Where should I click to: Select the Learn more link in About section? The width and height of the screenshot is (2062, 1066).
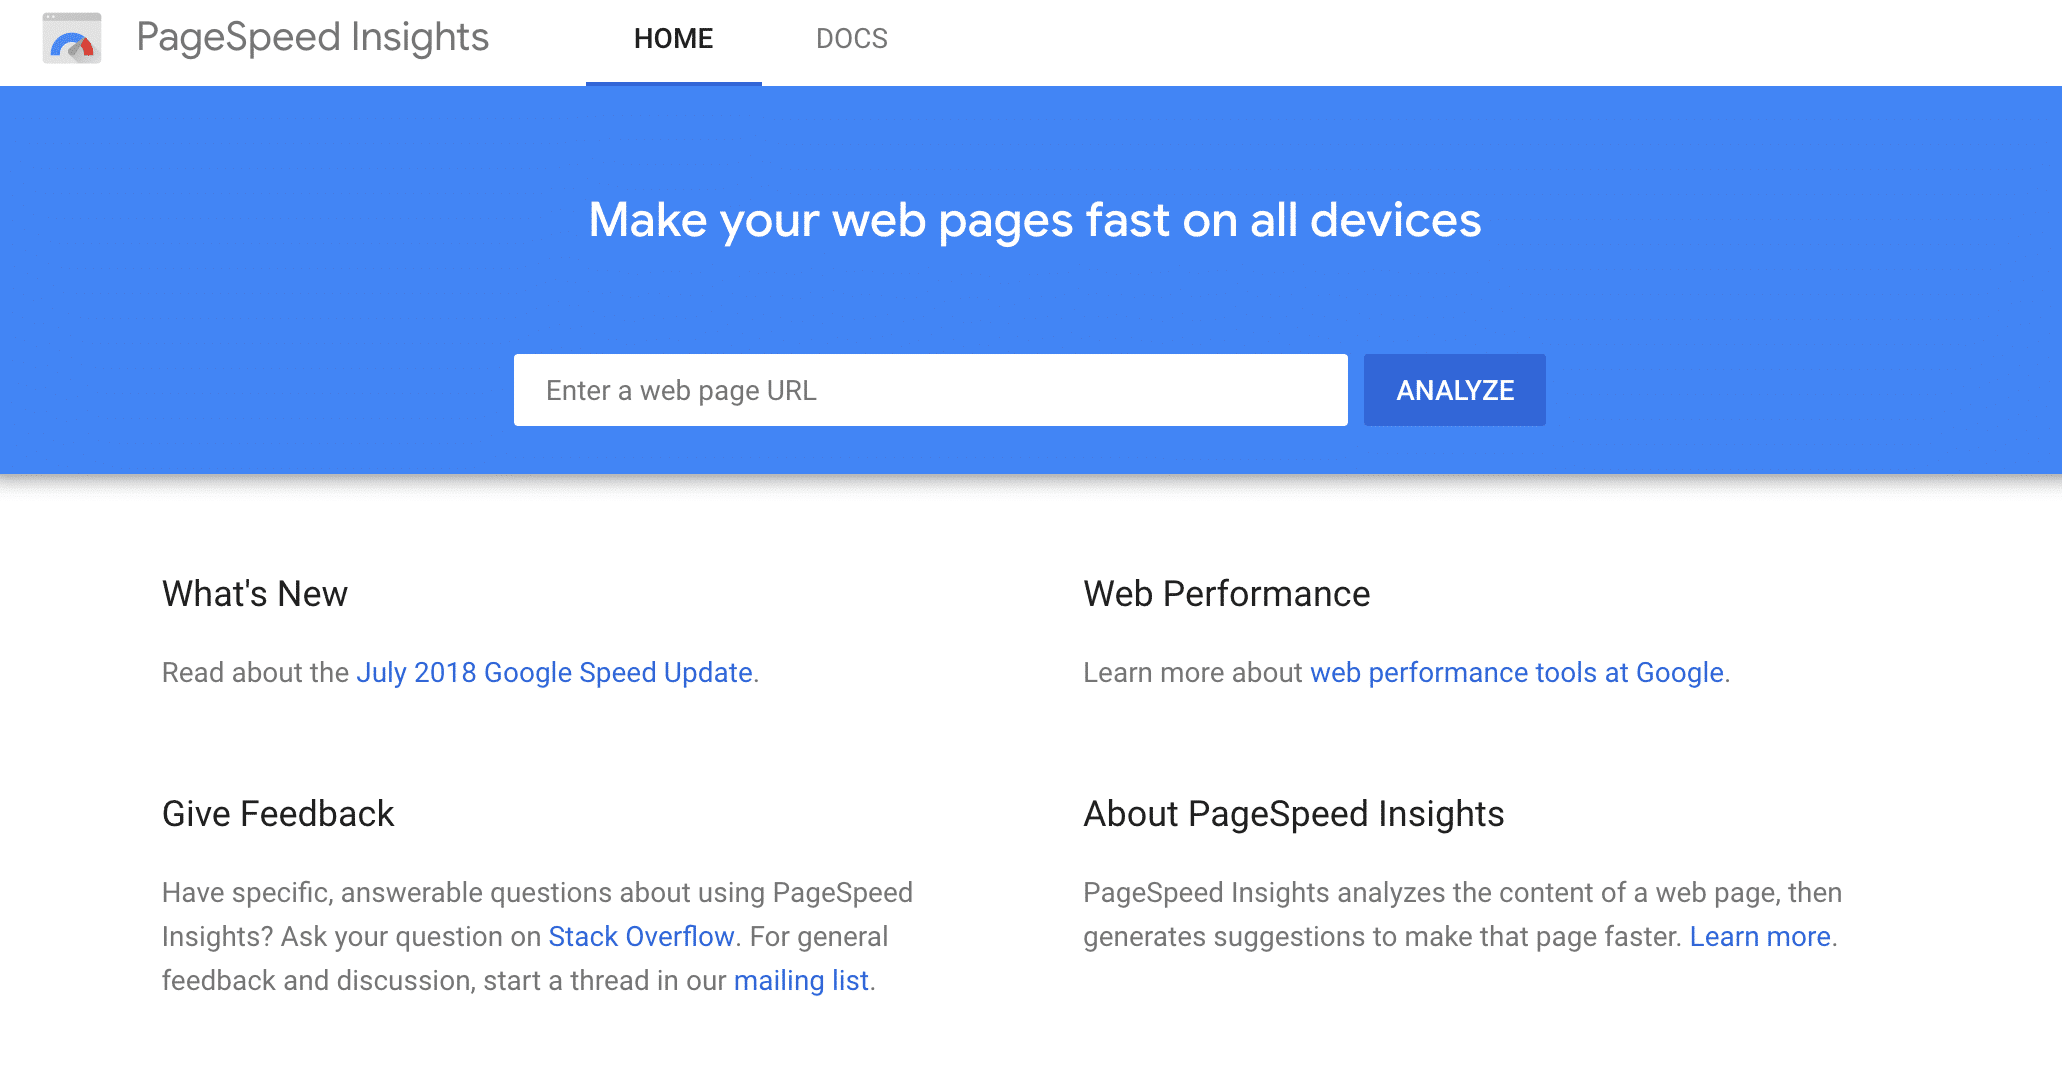point(1760,936)
